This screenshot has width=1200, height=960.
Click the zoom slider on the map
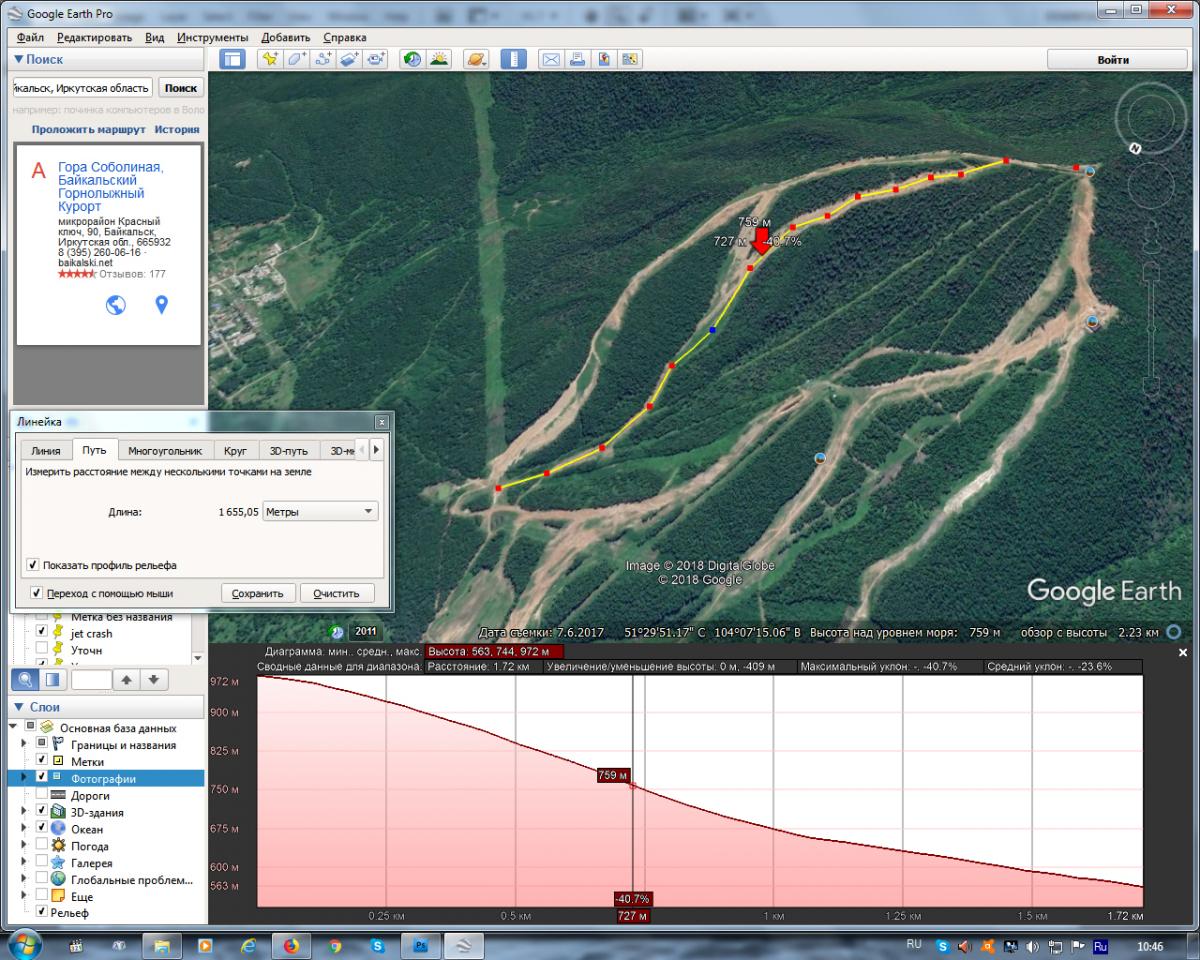click(x=1152, y=330)
